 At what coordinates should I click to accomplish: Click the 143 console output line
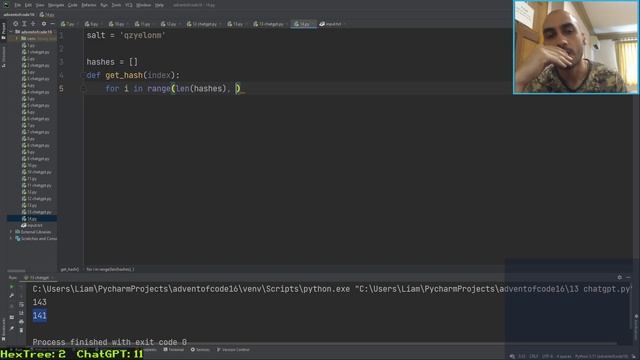coord(40,302)
